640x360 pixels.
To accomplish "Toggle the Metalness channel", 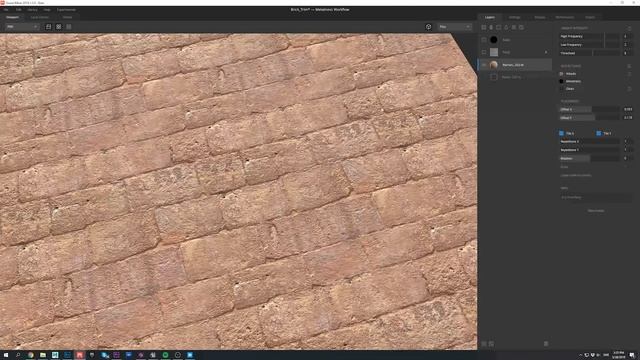I will click(562, 81).
